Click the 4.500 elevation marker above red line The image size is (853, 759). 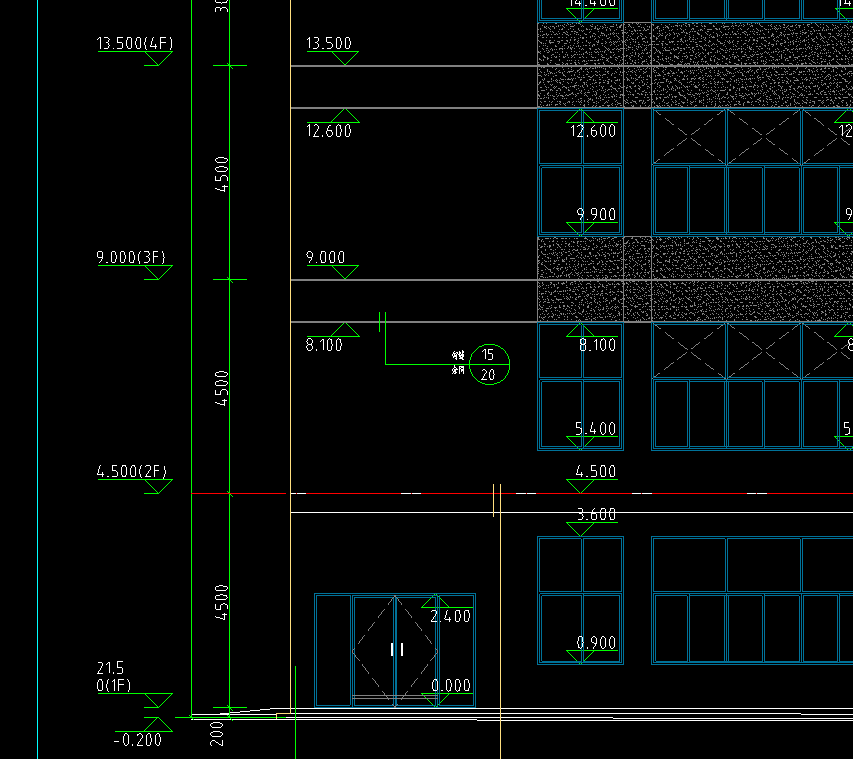[596, 471]
